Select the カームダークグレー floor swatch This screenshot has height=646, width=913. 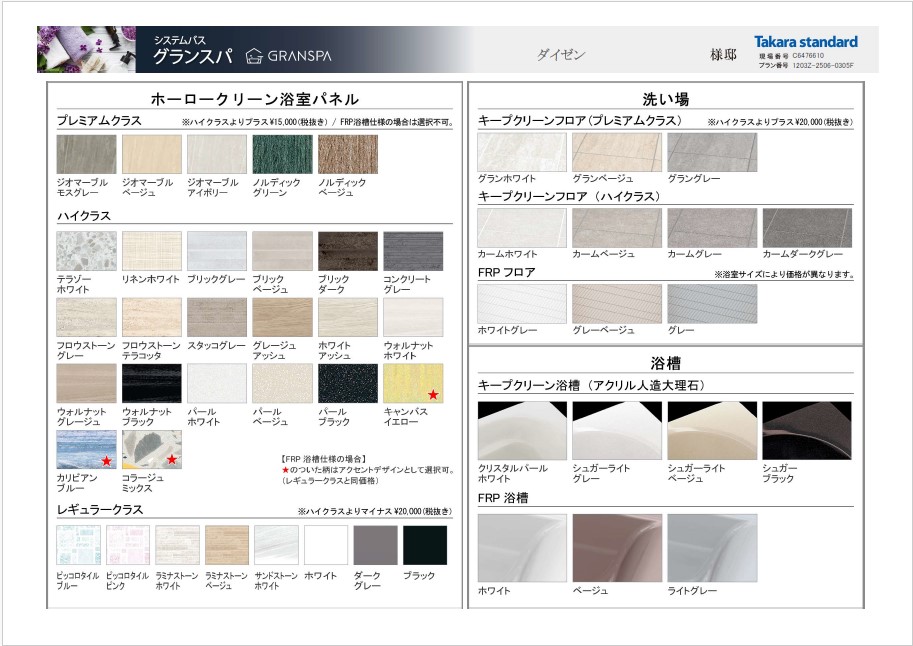click(807, 228)
